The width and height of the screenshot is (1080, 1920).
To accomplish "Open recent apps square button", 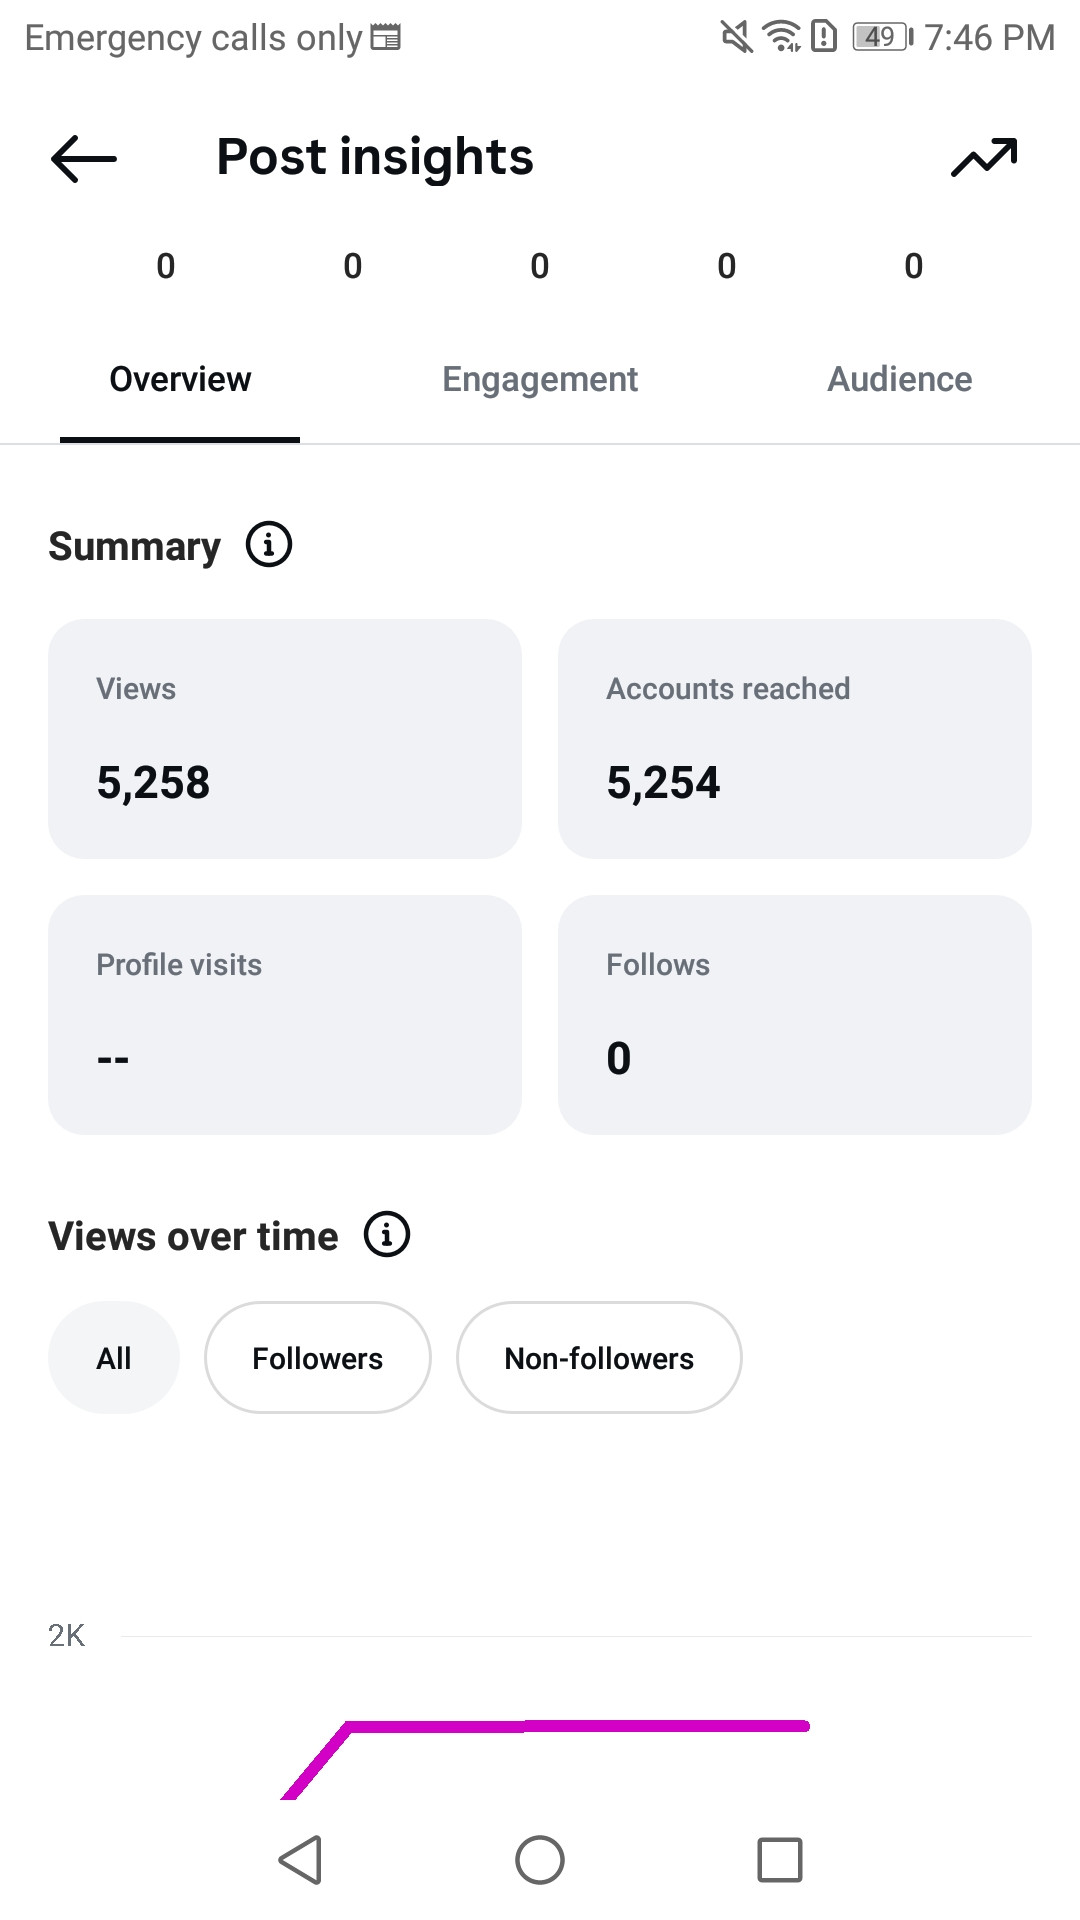I will pyautogui.click(x=780, y=1860).
